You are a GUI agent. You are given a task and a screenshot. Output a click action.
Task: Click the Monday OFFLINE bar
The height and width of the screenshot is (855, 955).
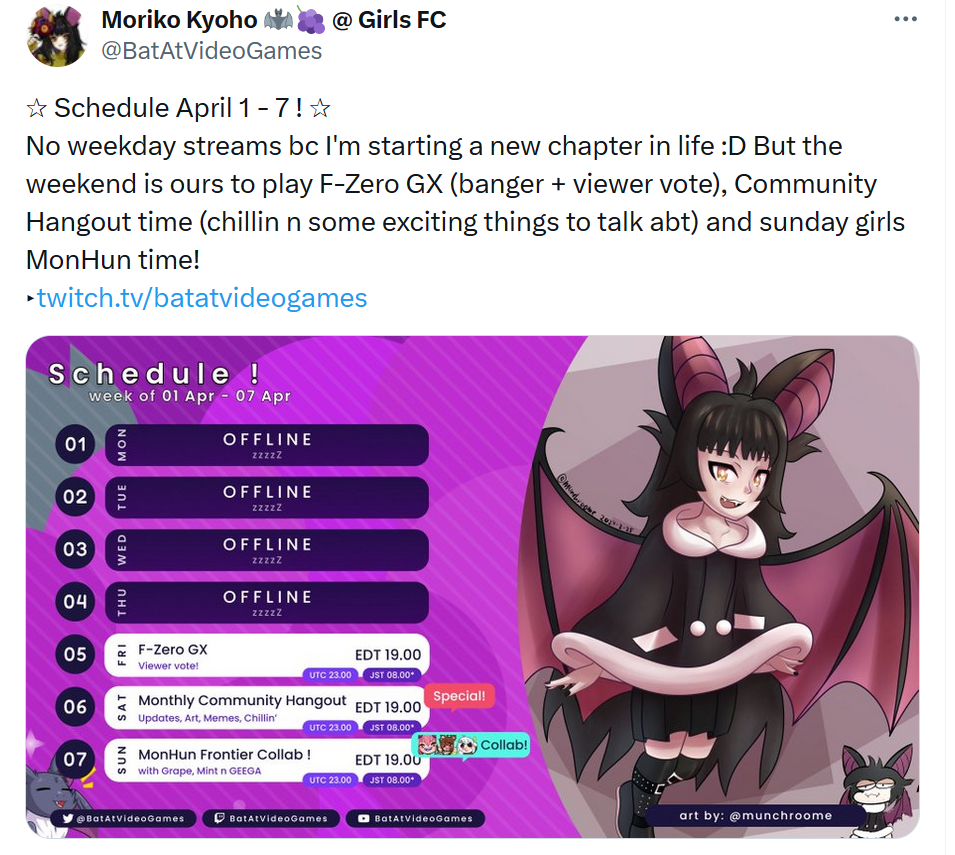pyautogui.click(x=267, y=445)
